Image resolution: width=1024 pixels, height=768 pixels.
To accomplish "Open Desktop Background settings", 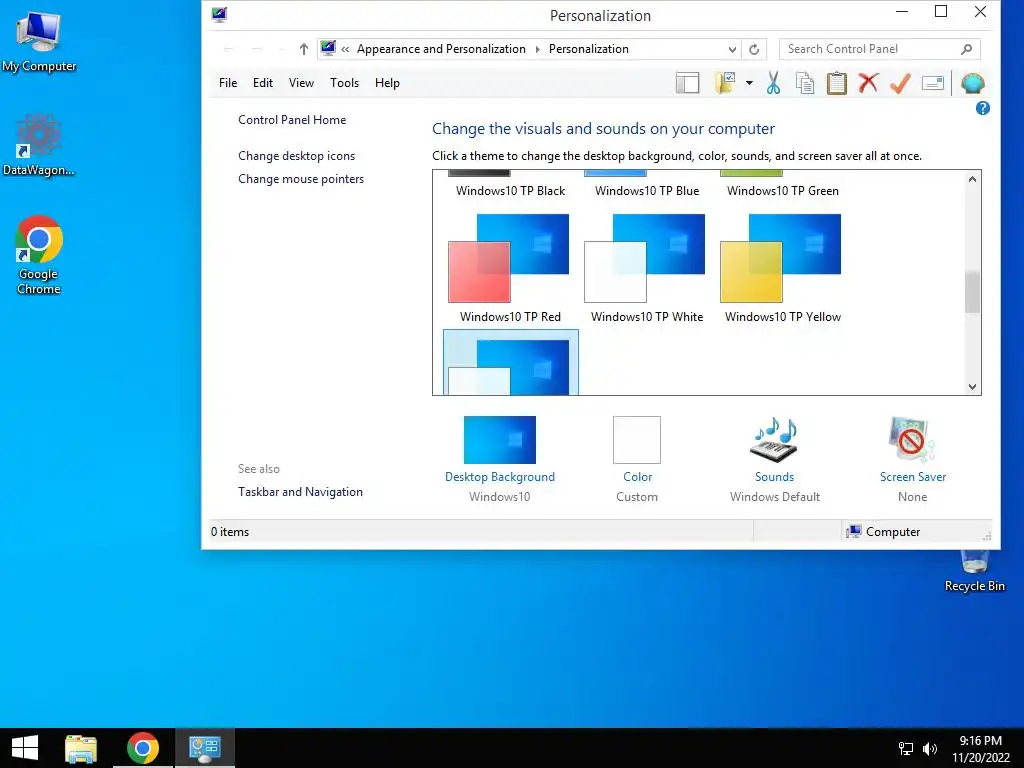I will (x=500, y=459).
